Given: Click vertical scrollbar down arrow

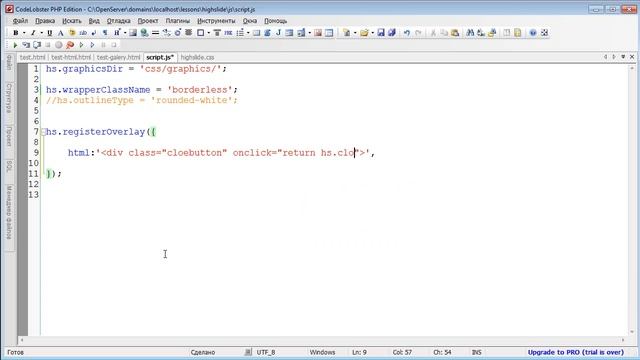Looking at the screenshot, I should (632, 332).
